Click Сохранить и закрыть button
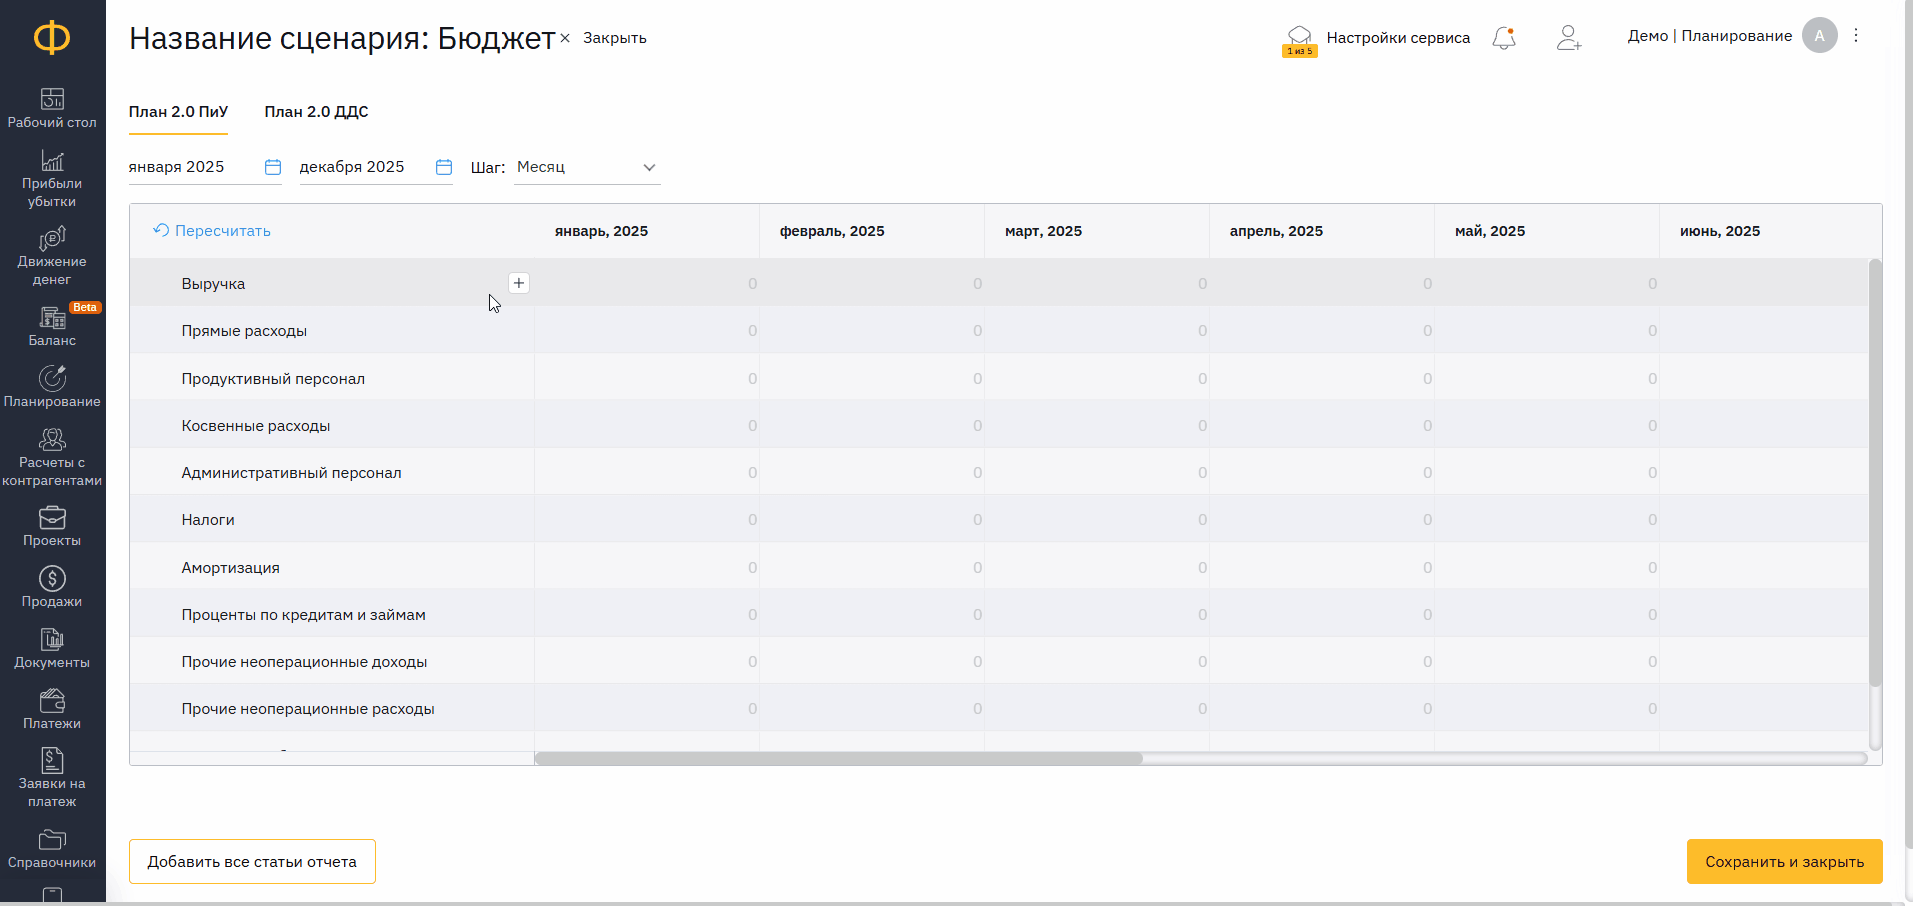1913x906 pixels. (x=1784, y=861)
